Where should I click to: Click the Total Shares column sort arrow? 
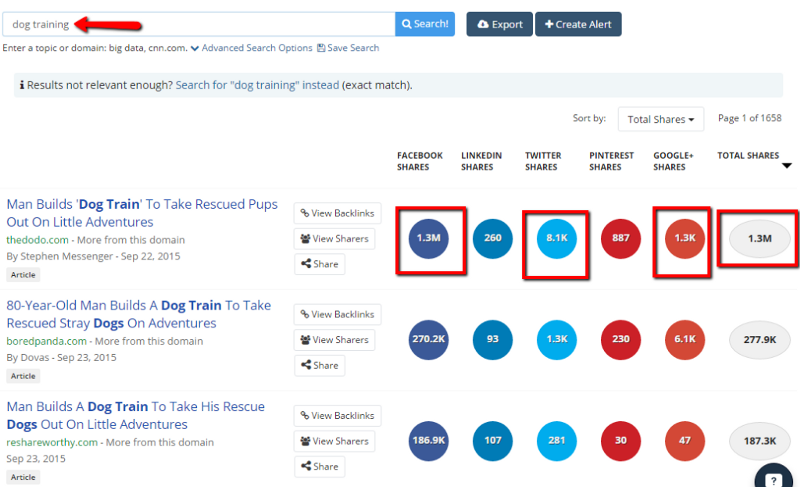(786, 166)
